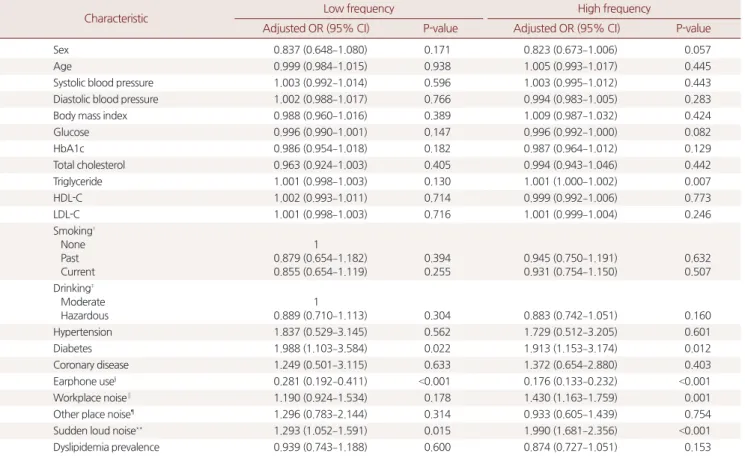Click the Diabetes row label
This screenshot has height=456, width=745.
(72, 349)
